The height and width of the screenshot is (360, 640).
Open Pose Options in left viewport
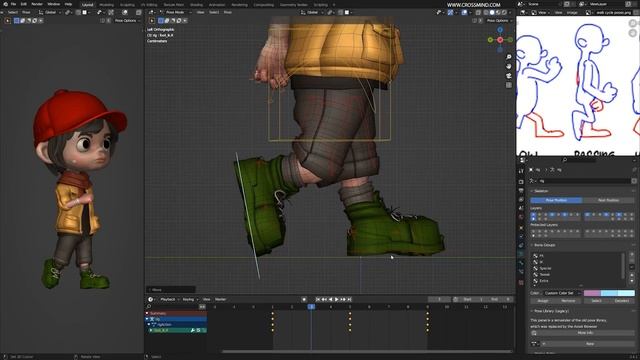[x=127, y=20]
